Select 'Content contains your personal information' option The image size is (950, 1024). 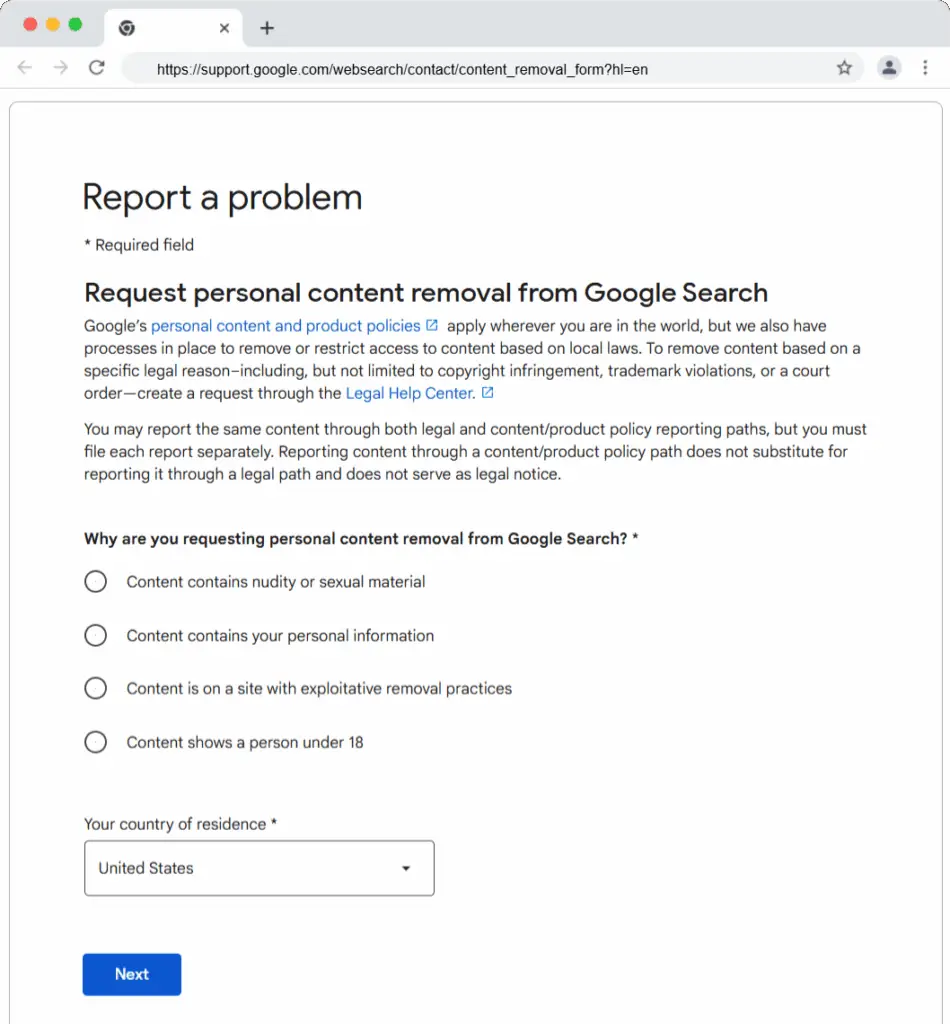[96, 636]
